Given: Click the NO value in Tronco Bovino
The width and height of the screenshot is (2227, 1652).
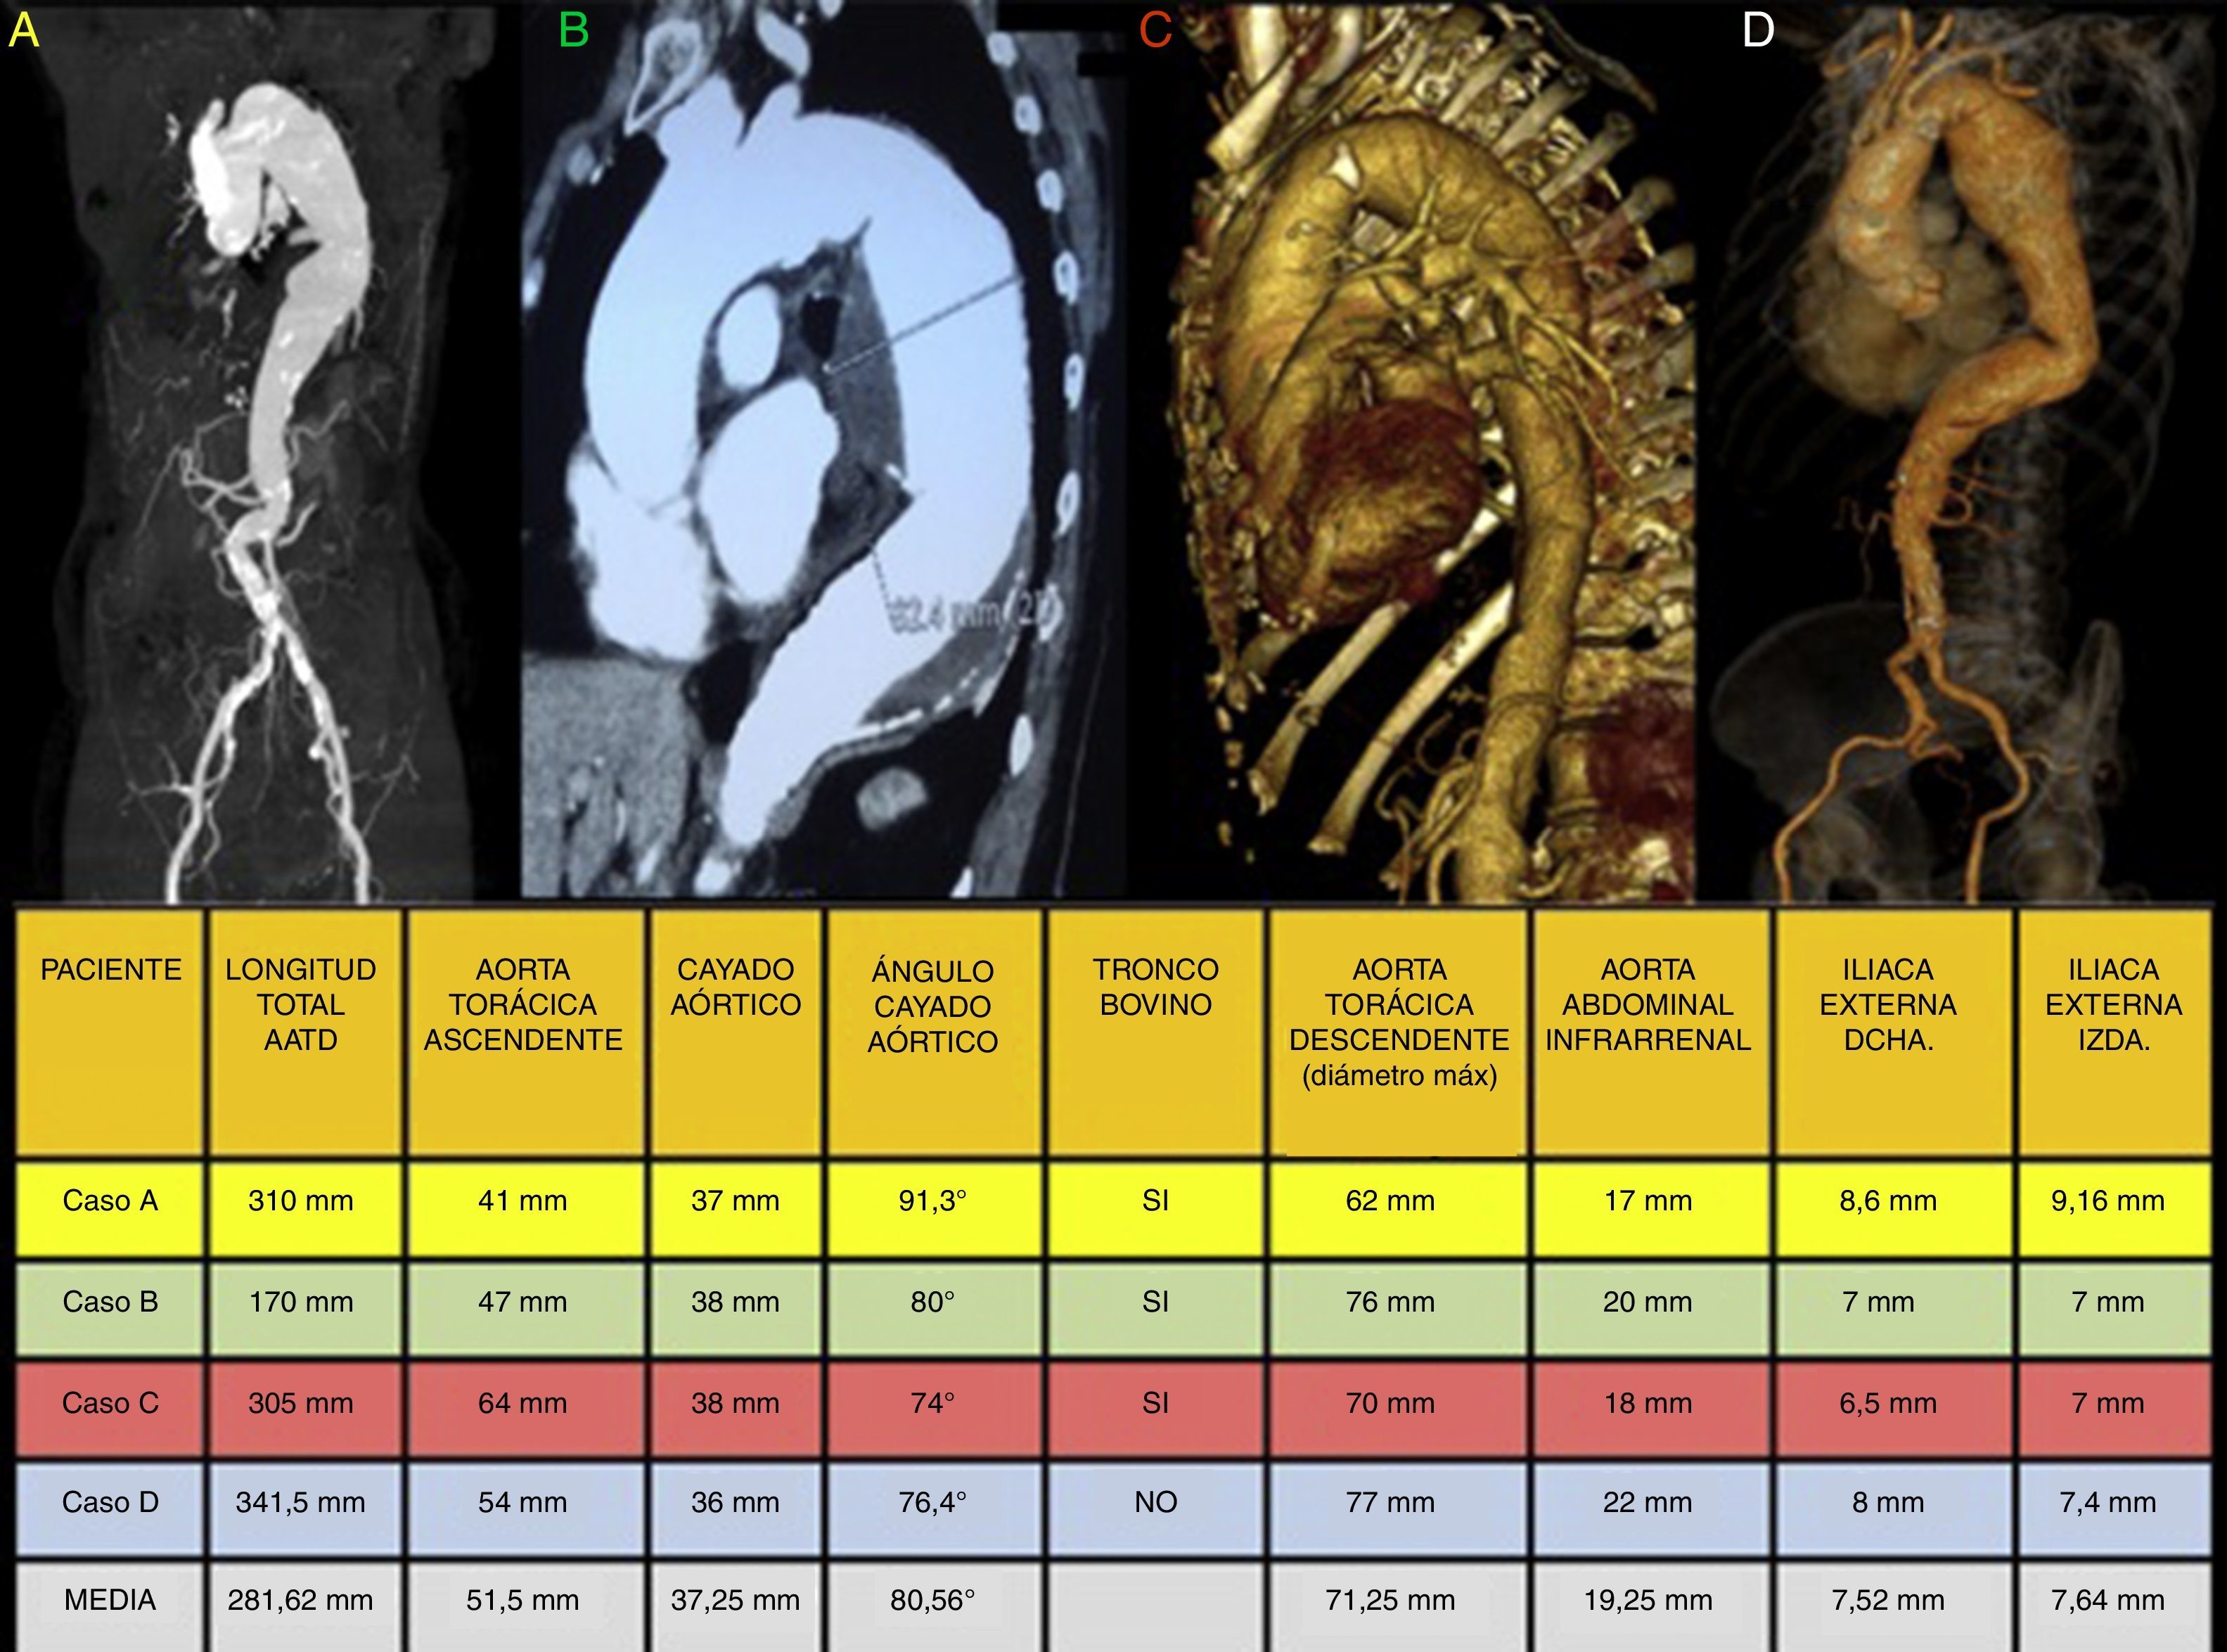Looking at the screenshot, I should pos(1155,1502).
